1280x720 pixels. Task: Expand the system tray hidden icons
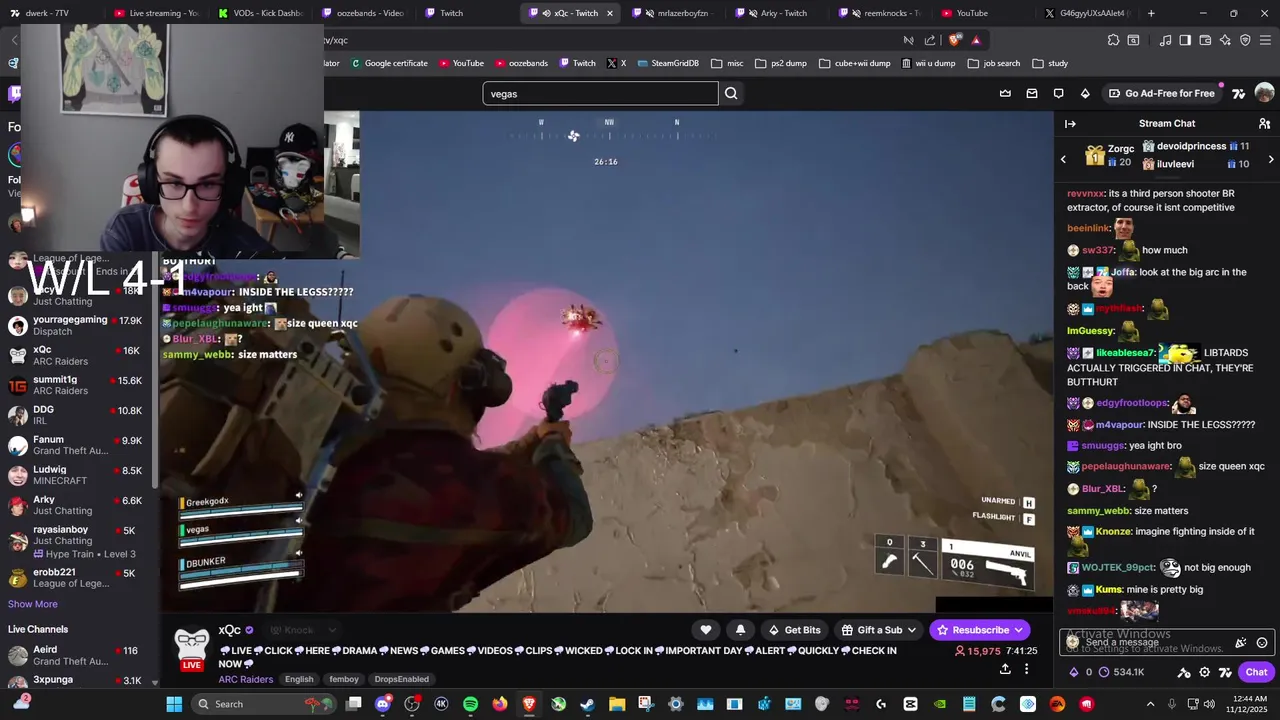coord(1150,704)
